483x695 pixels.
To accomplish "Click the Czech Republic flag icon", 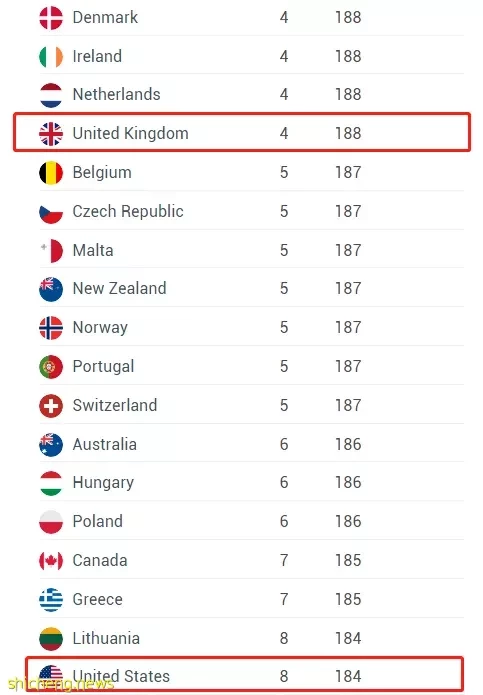I will 51,211.
